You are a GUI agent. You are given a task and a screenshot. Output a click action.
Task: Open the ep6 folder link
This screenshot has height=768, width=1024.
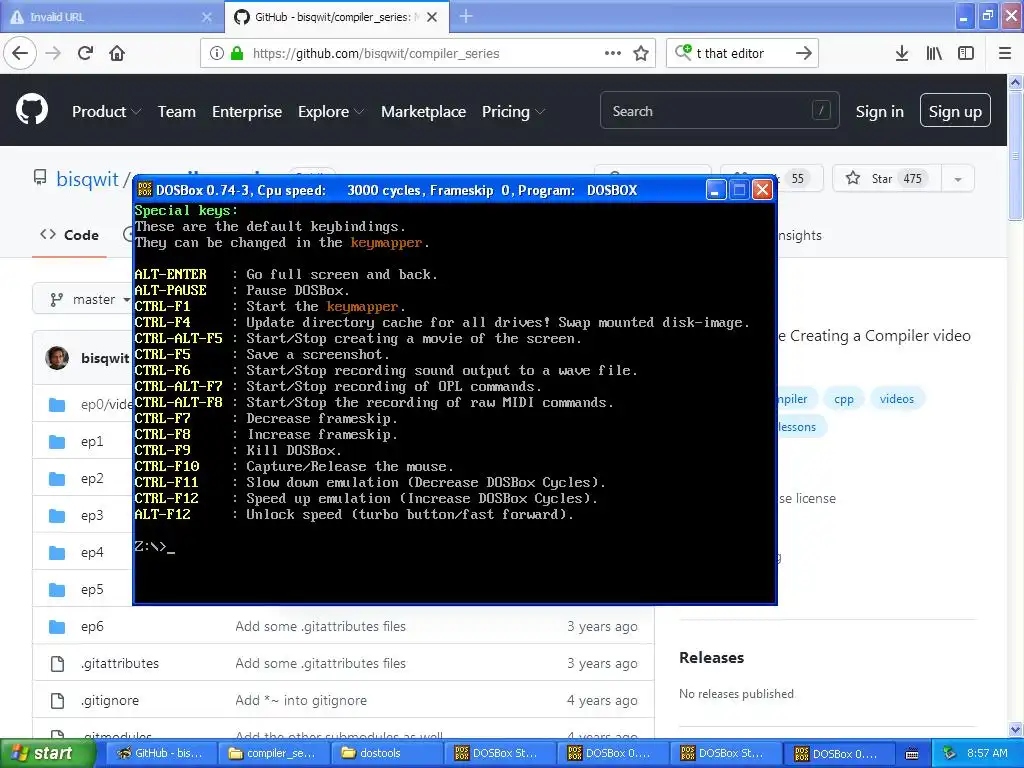(x=92, y=627)
